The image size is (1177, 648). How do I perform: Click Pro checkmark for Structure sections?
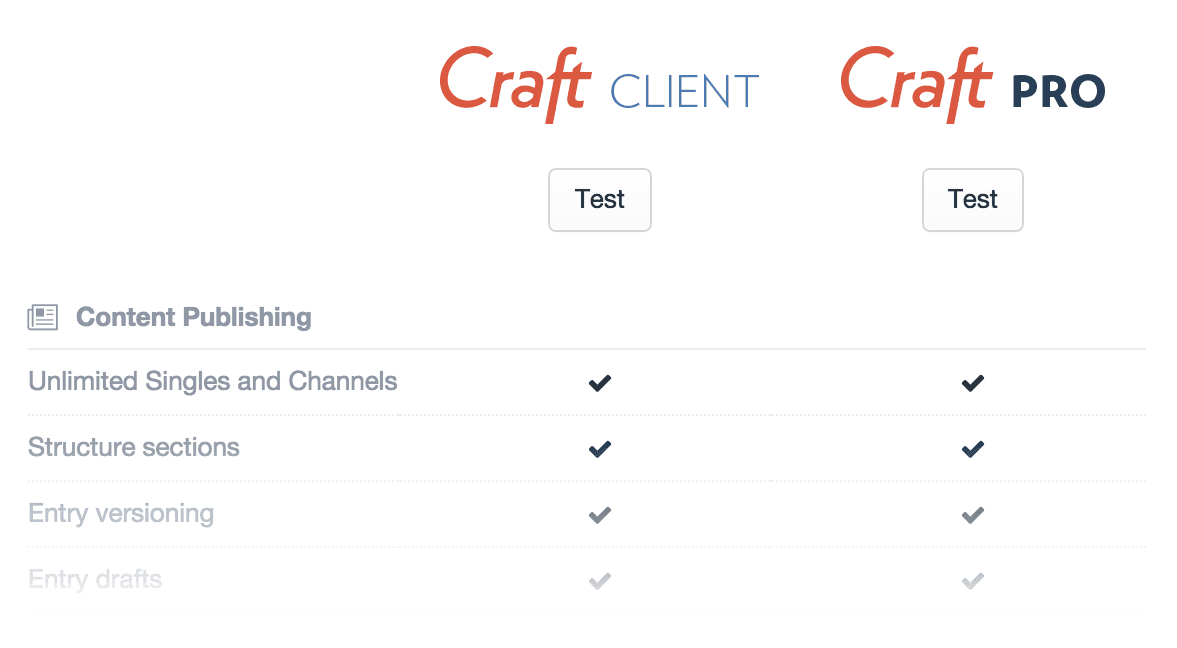click(973, 449)
